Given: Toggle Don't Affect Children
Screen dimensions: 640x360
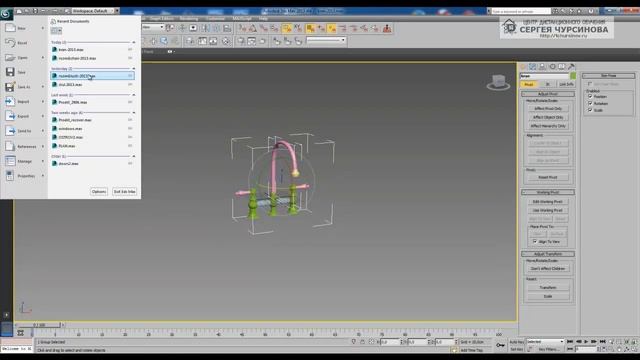Looking at the screenshot, I should (548, 269).
